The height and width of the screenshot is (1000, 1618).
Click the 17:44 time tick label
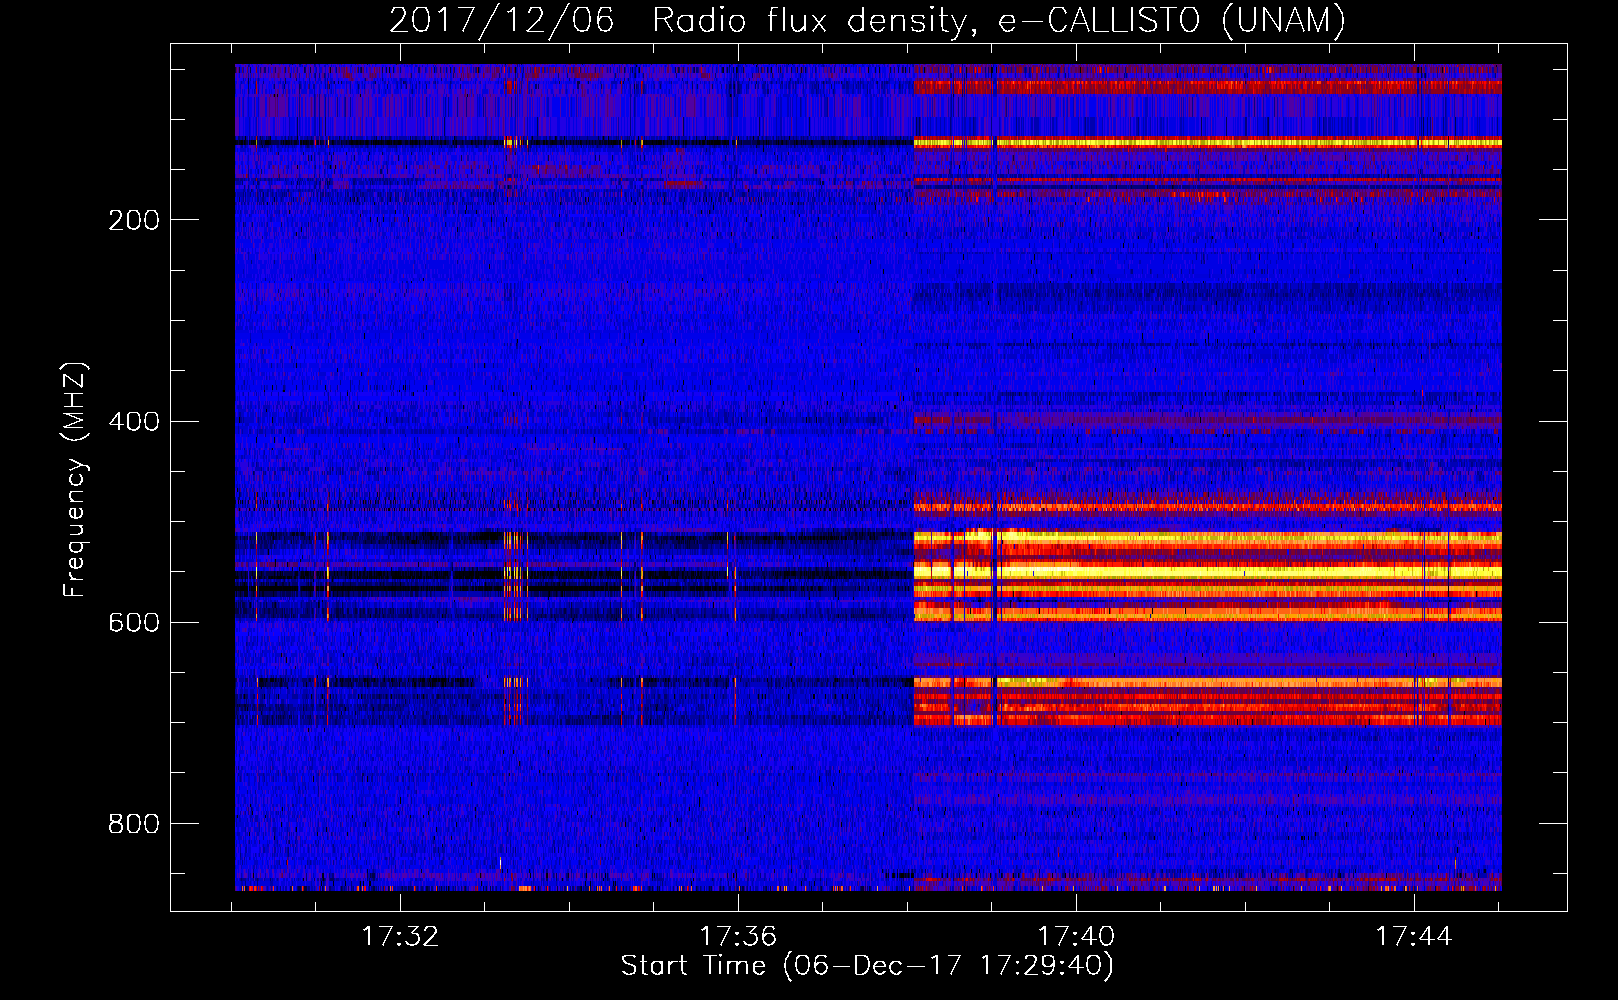tap(1414, 937)
